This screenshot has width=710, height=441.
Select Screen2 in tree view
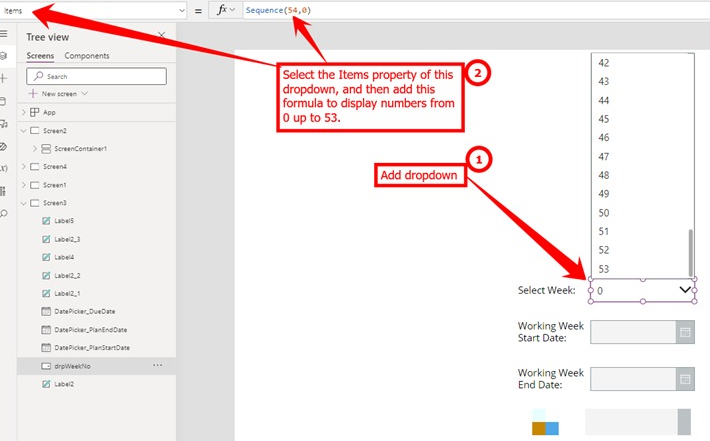[x=55, y=130]
